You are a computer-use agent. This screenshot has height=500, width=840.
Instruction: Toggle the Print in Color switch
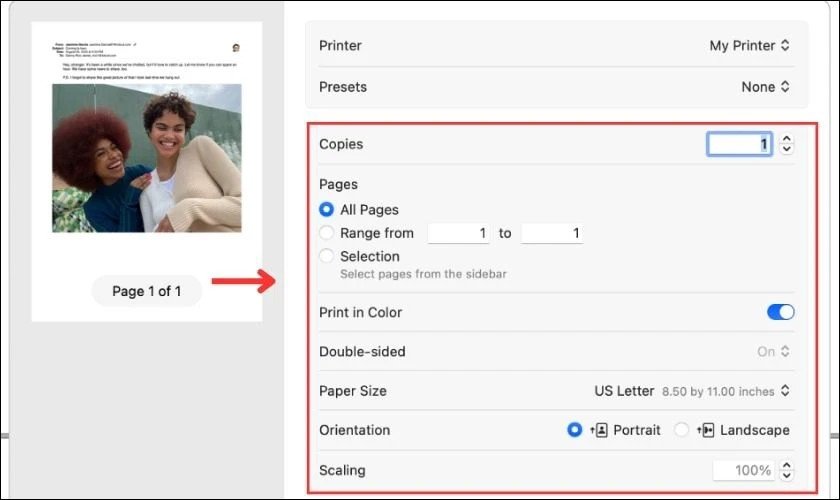click(x=780, y=312)
